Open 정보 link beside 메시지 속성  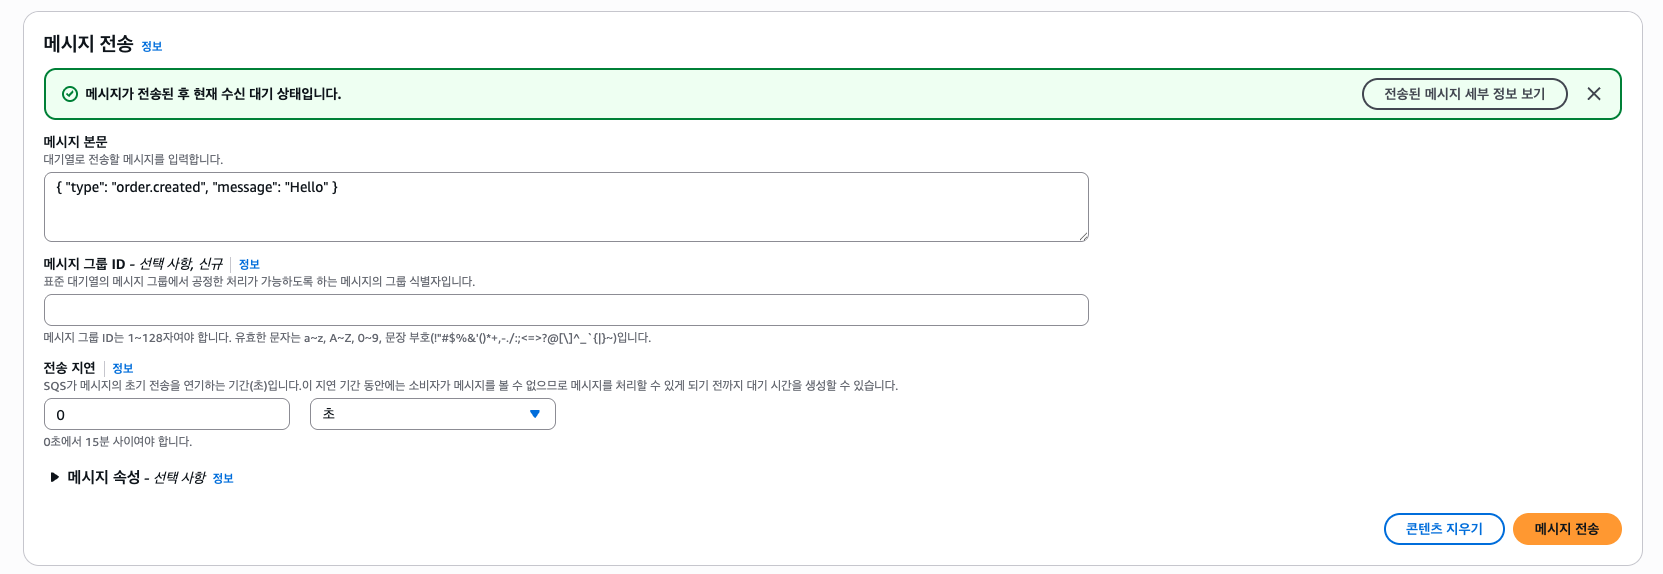point(223,479)
